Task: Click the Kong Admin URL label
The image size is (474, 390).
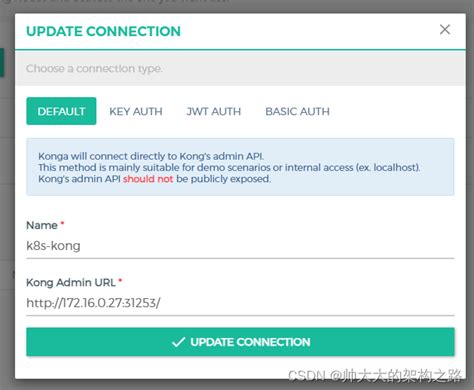Action: point(71,283)
